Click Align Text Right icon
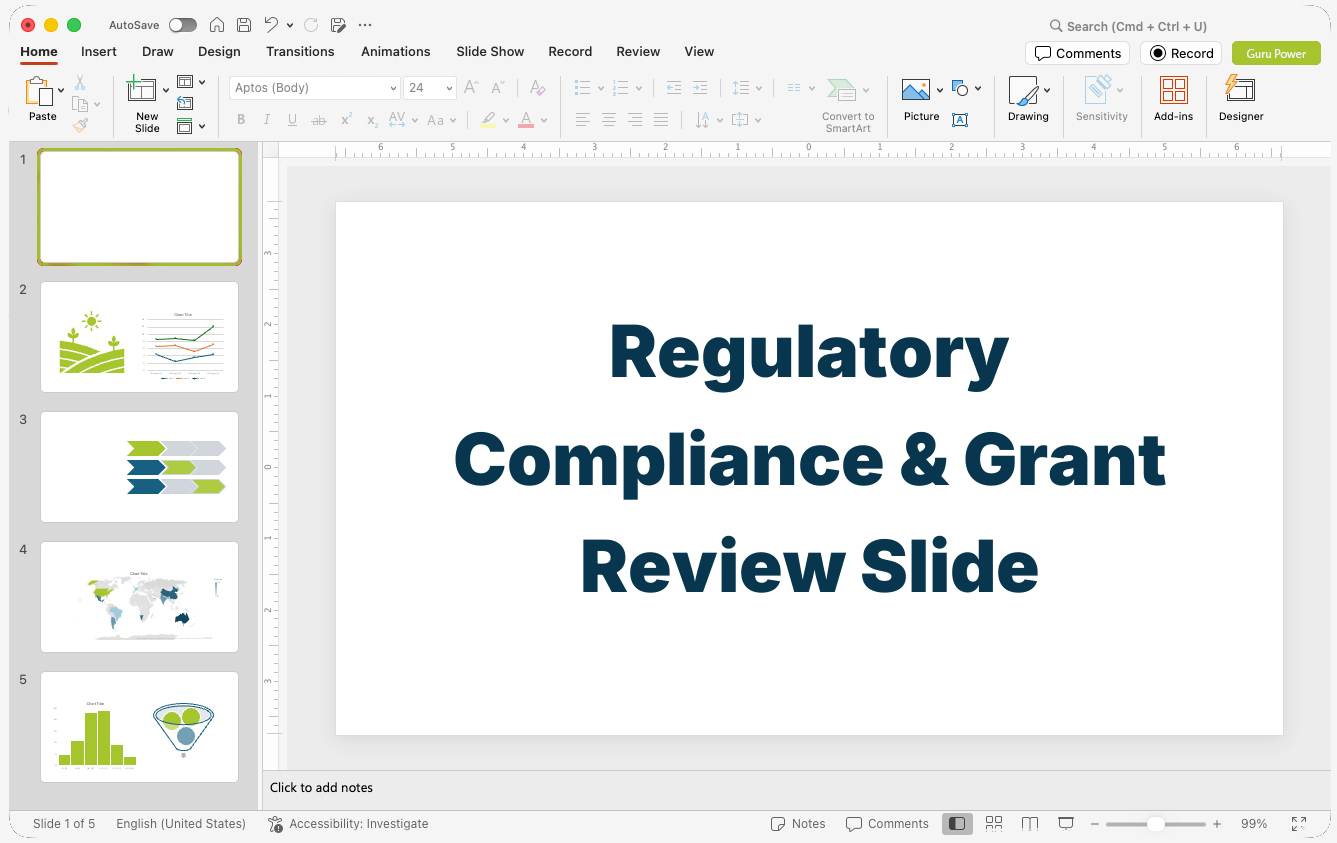1337x843 pixels. point(635,120)
